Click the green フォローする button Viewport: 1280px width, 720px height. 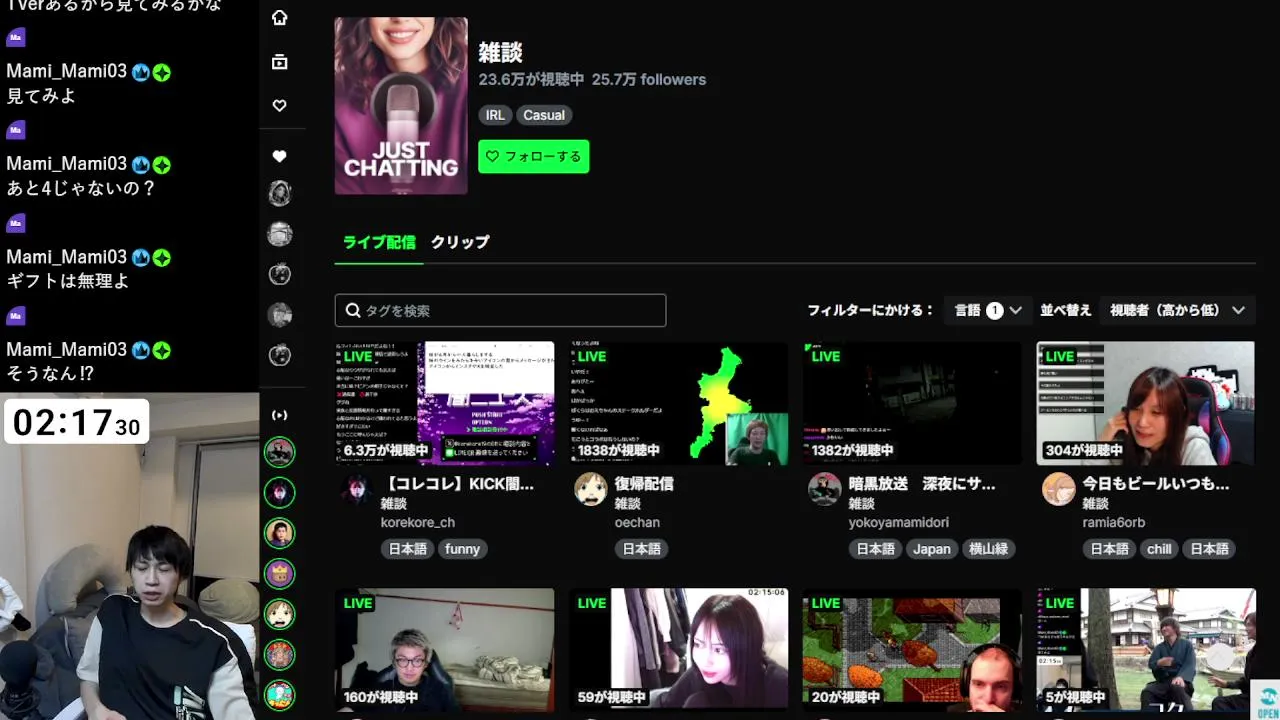(534, 156)
